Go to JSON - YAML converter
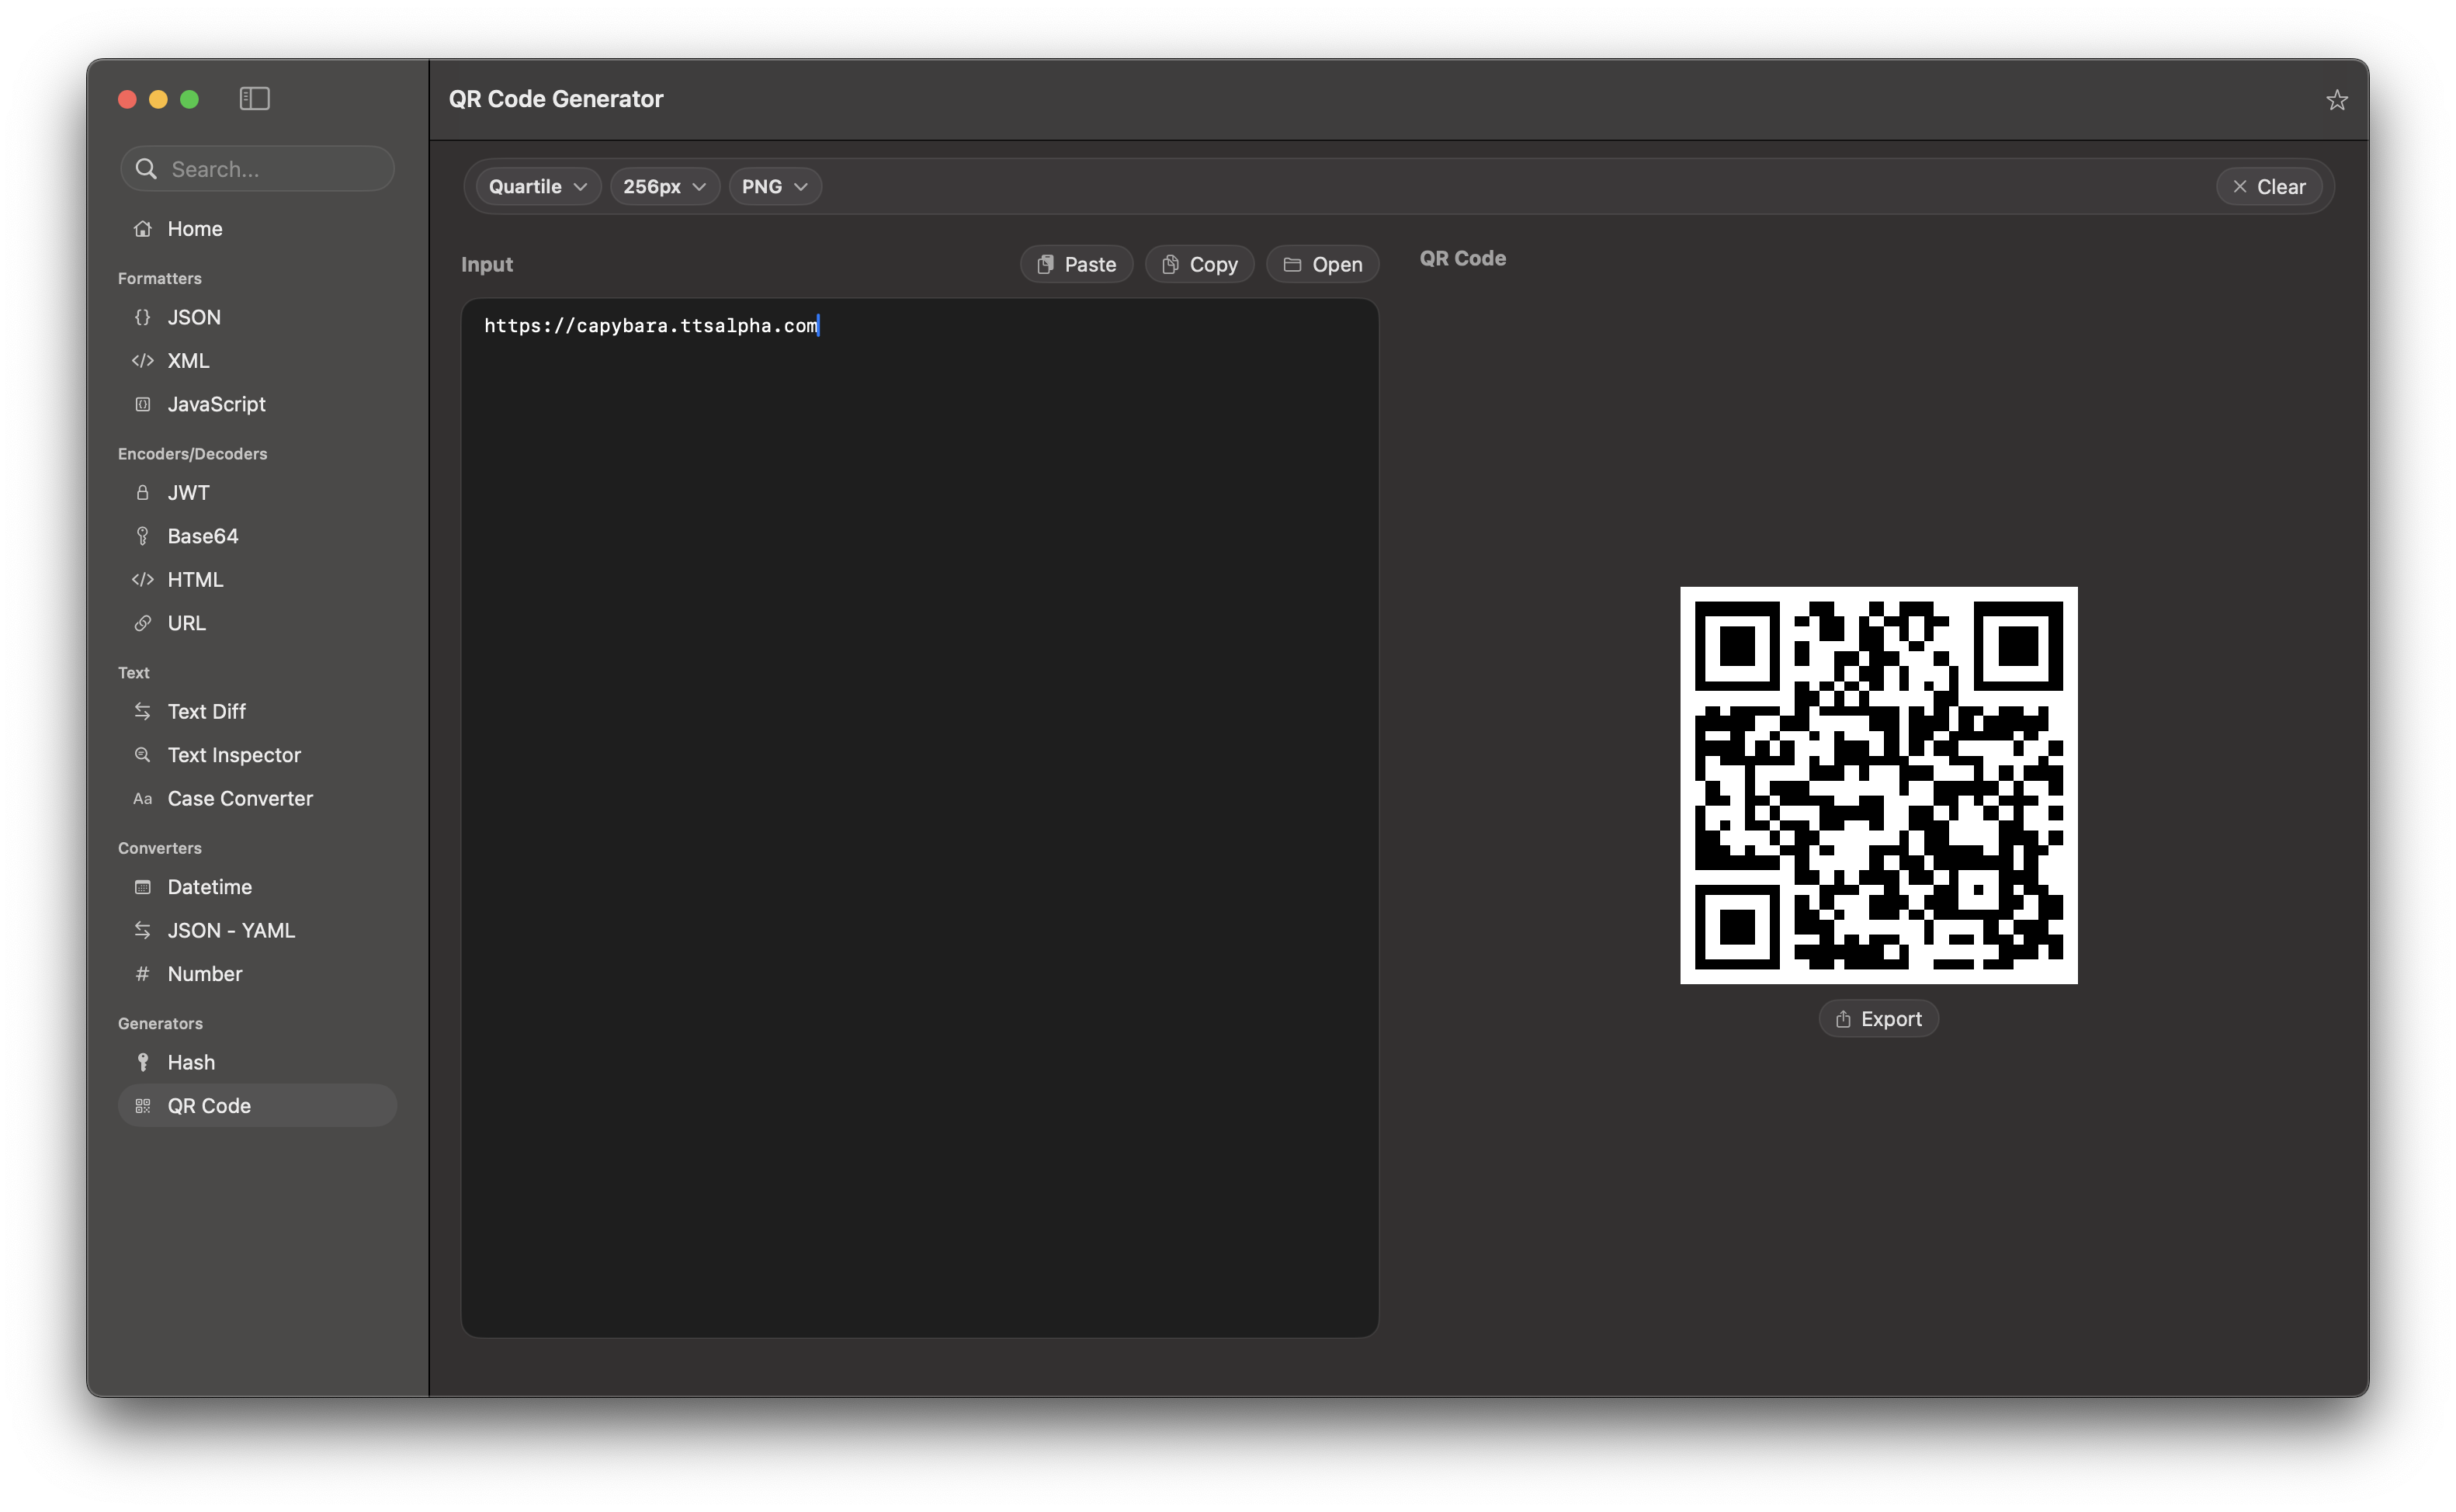The height and width of the screenshot is (1512, 2456). pyautogui.click(x=231, y=930)
